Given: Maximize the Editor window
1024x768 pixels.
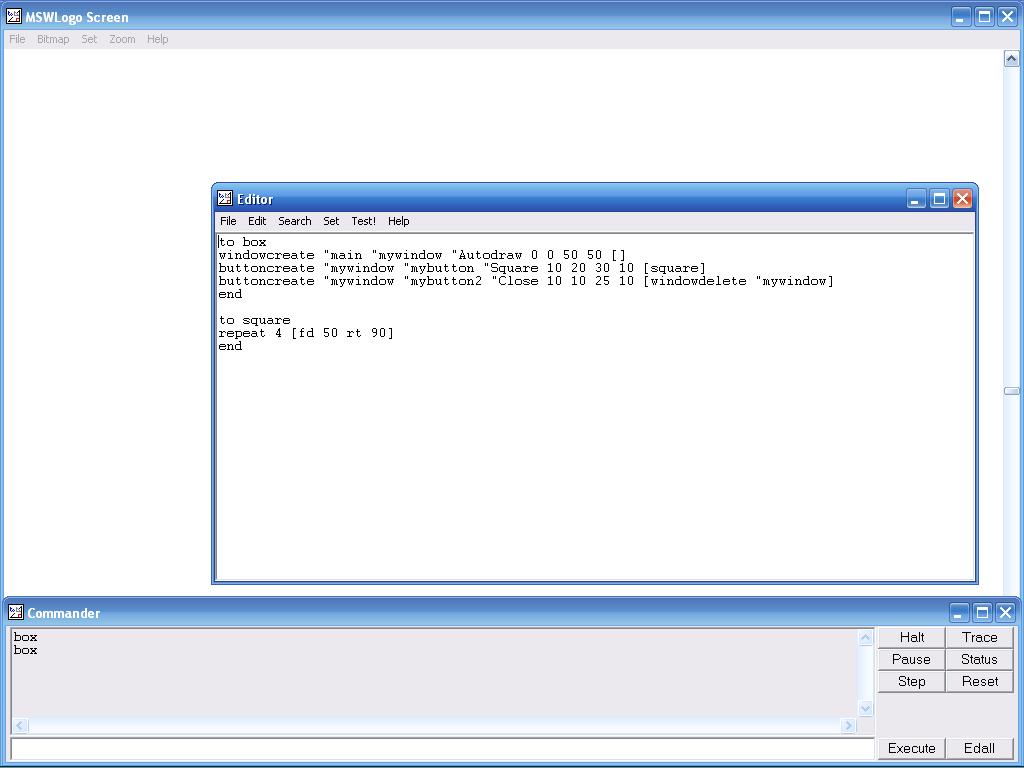Looking at the screenshot, I should tap(939, 199).
